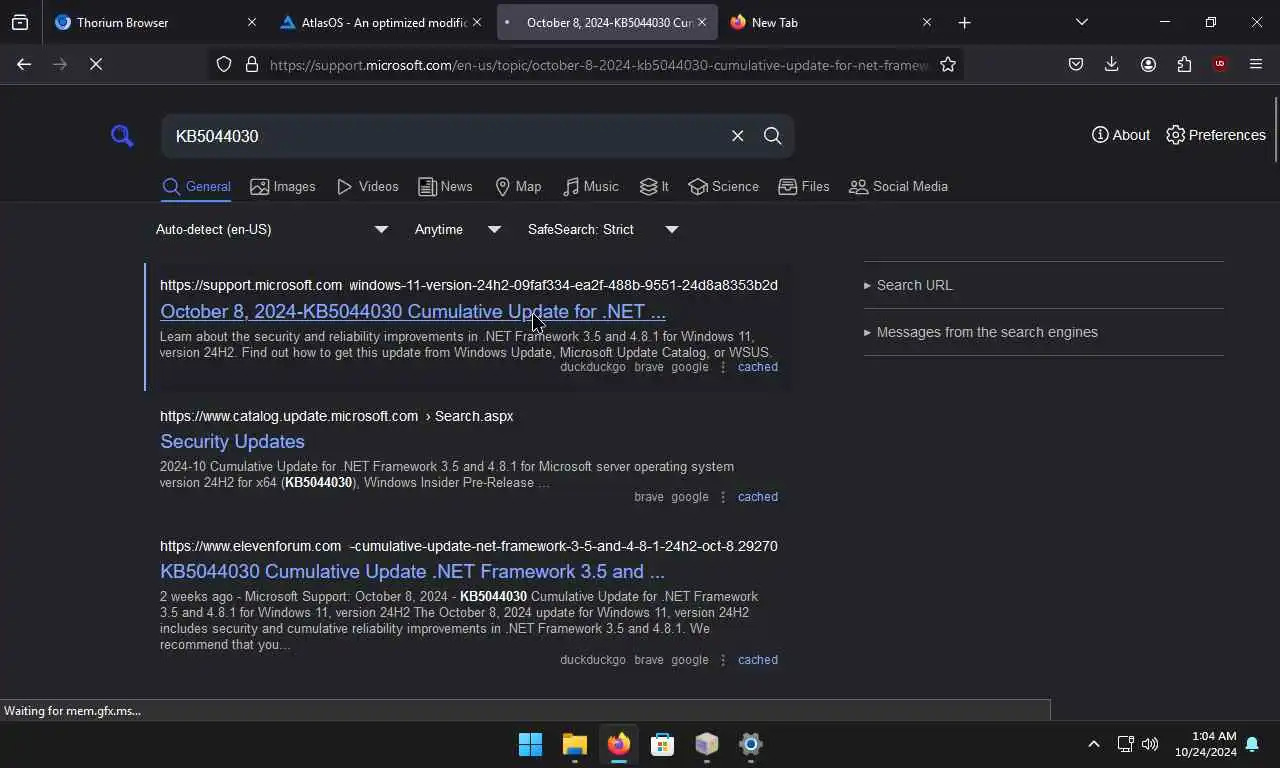
Task: Switch to It search category
Action: click(654, 186)
